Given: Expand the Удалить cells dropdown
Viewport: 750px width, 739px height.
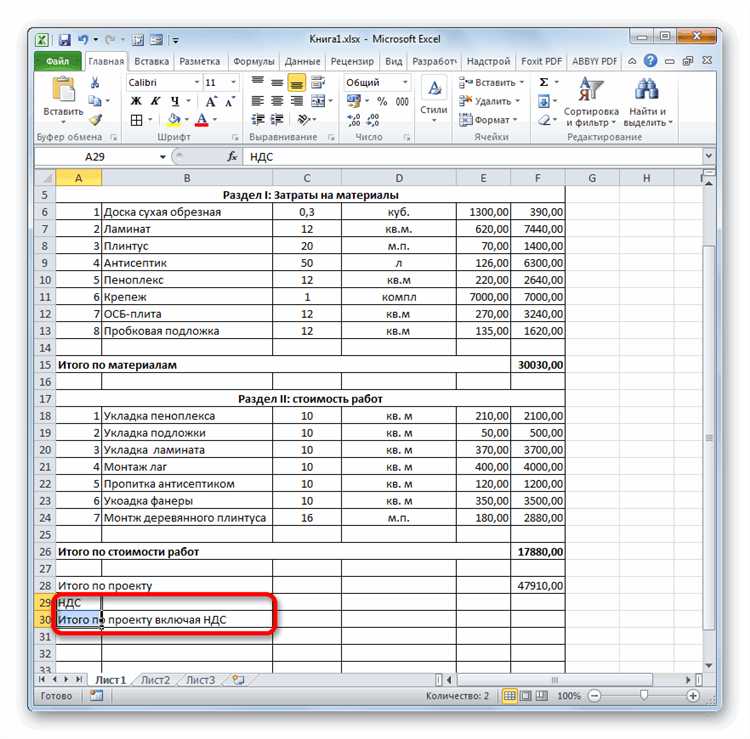Looking at the screenshot, I should point(518,101).
